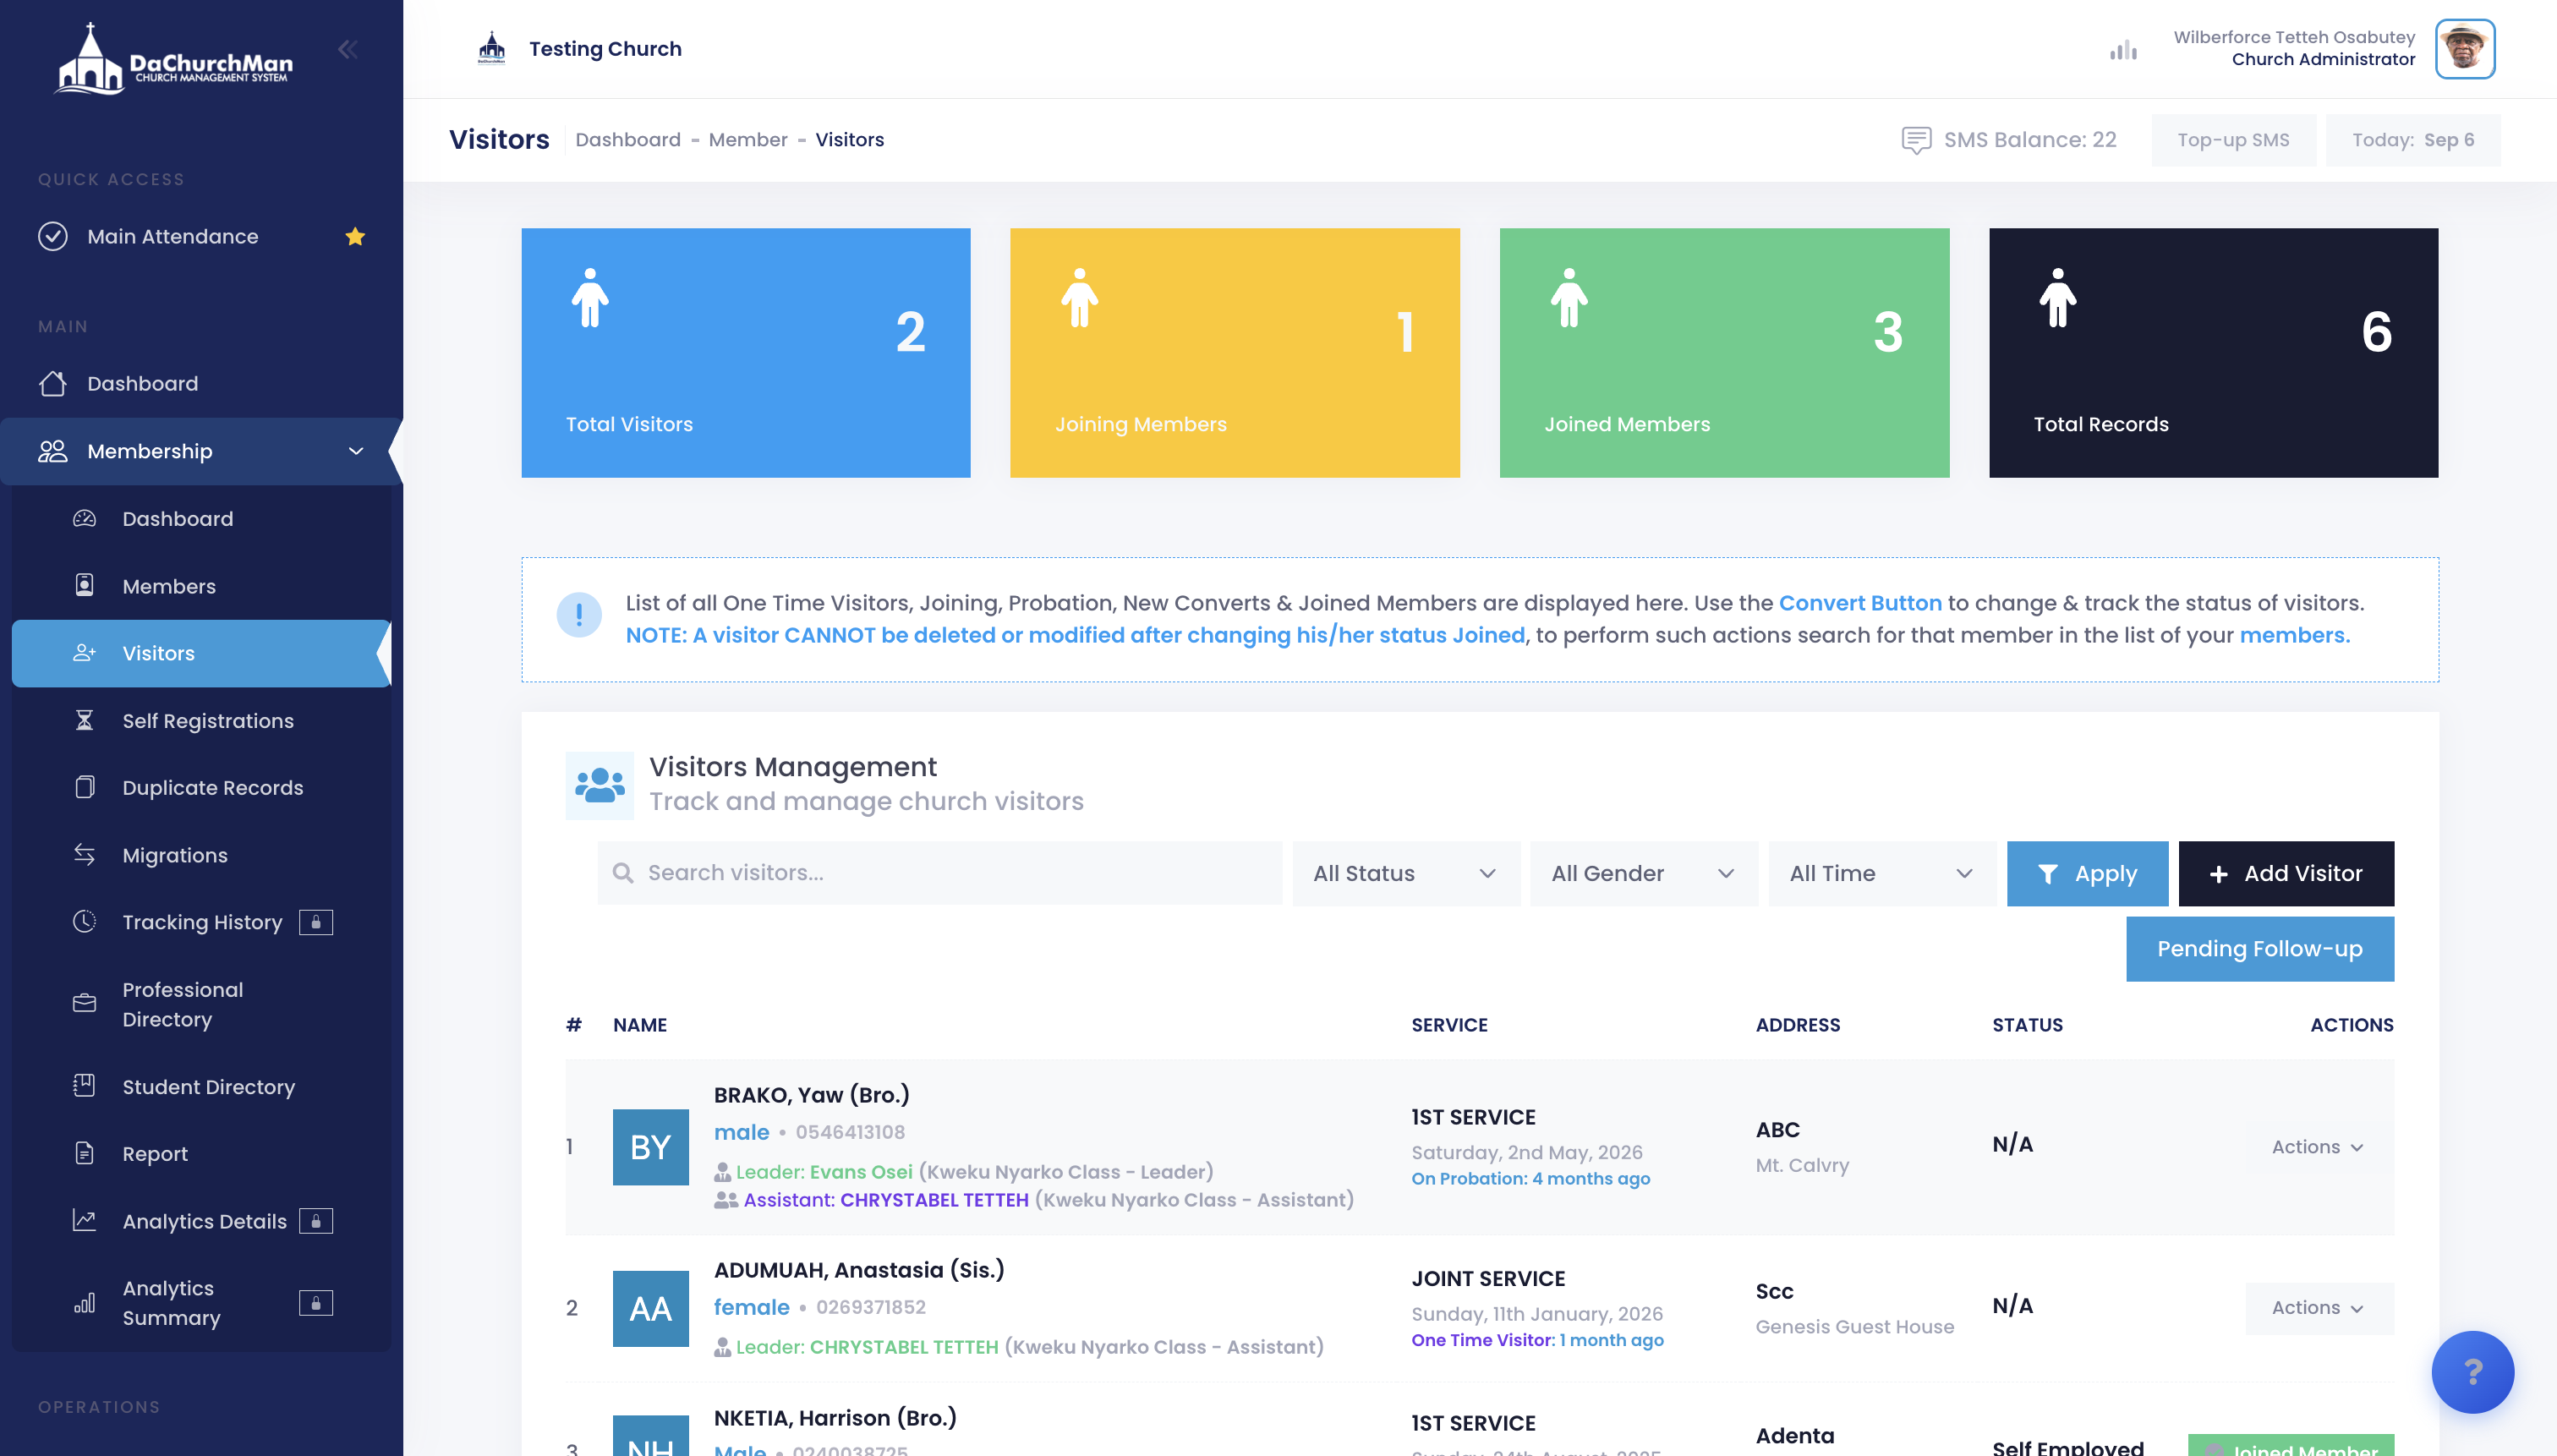Click the Visitors Management group icon

[x=599, y=785]
